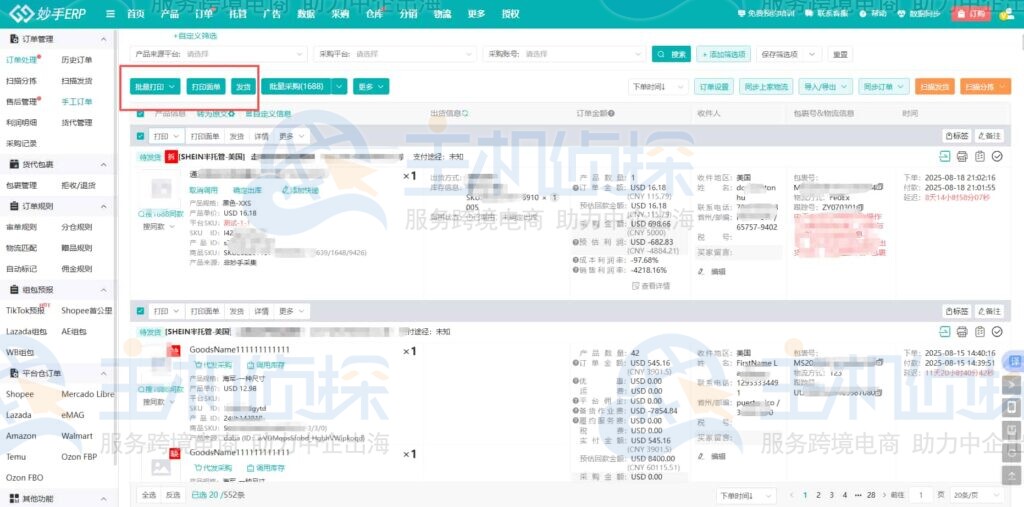Toggle the hamburger sidebar menu icon
1024x507 pixels.
tap(110, 14)
